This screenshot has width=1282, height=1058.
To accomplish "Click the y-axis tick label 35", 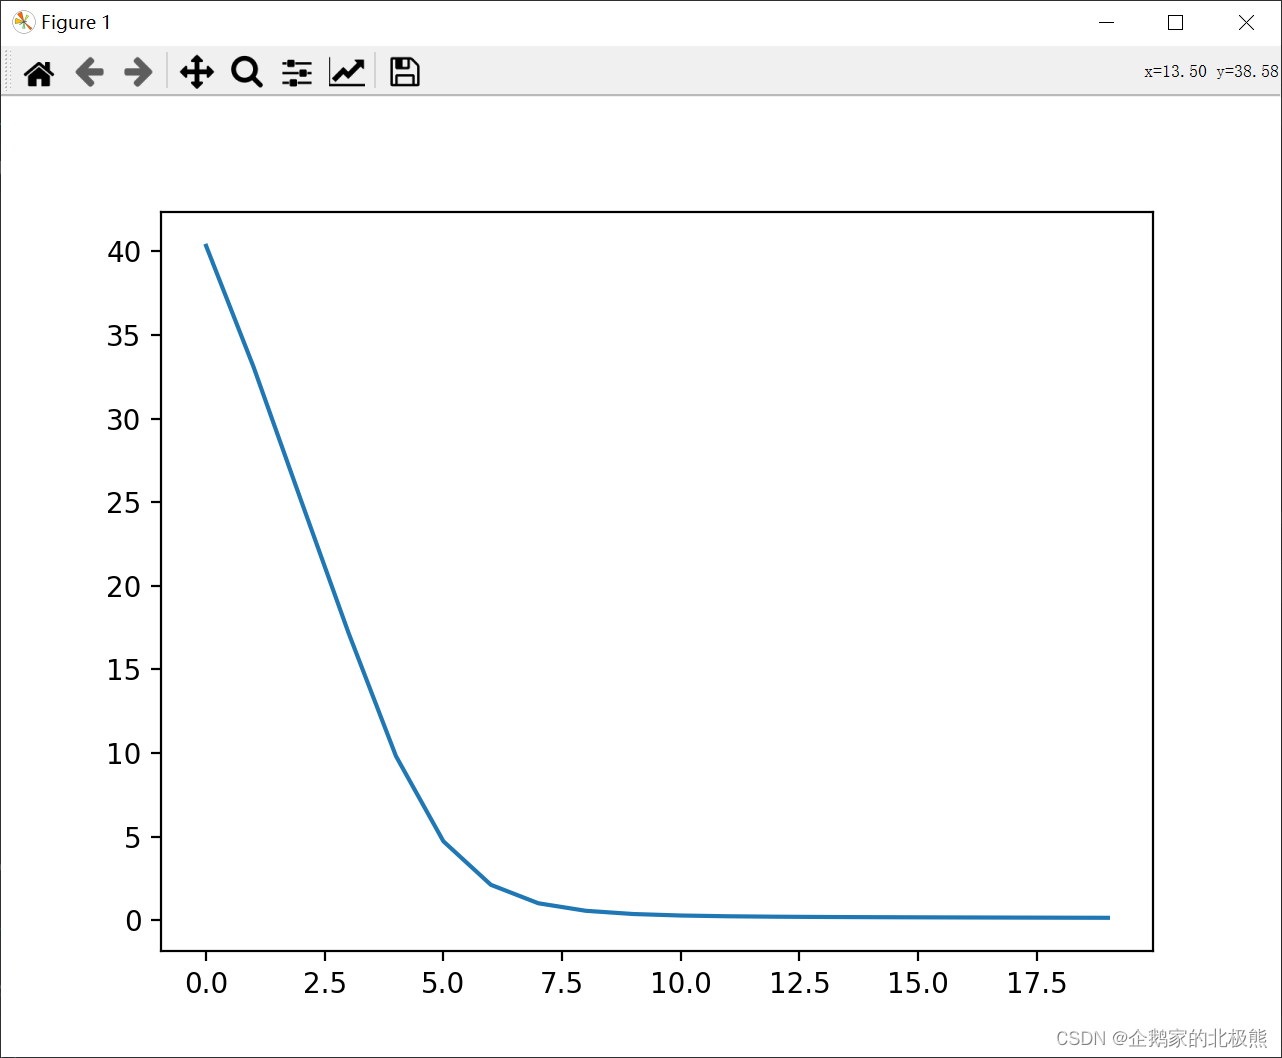I will [123, 335].
